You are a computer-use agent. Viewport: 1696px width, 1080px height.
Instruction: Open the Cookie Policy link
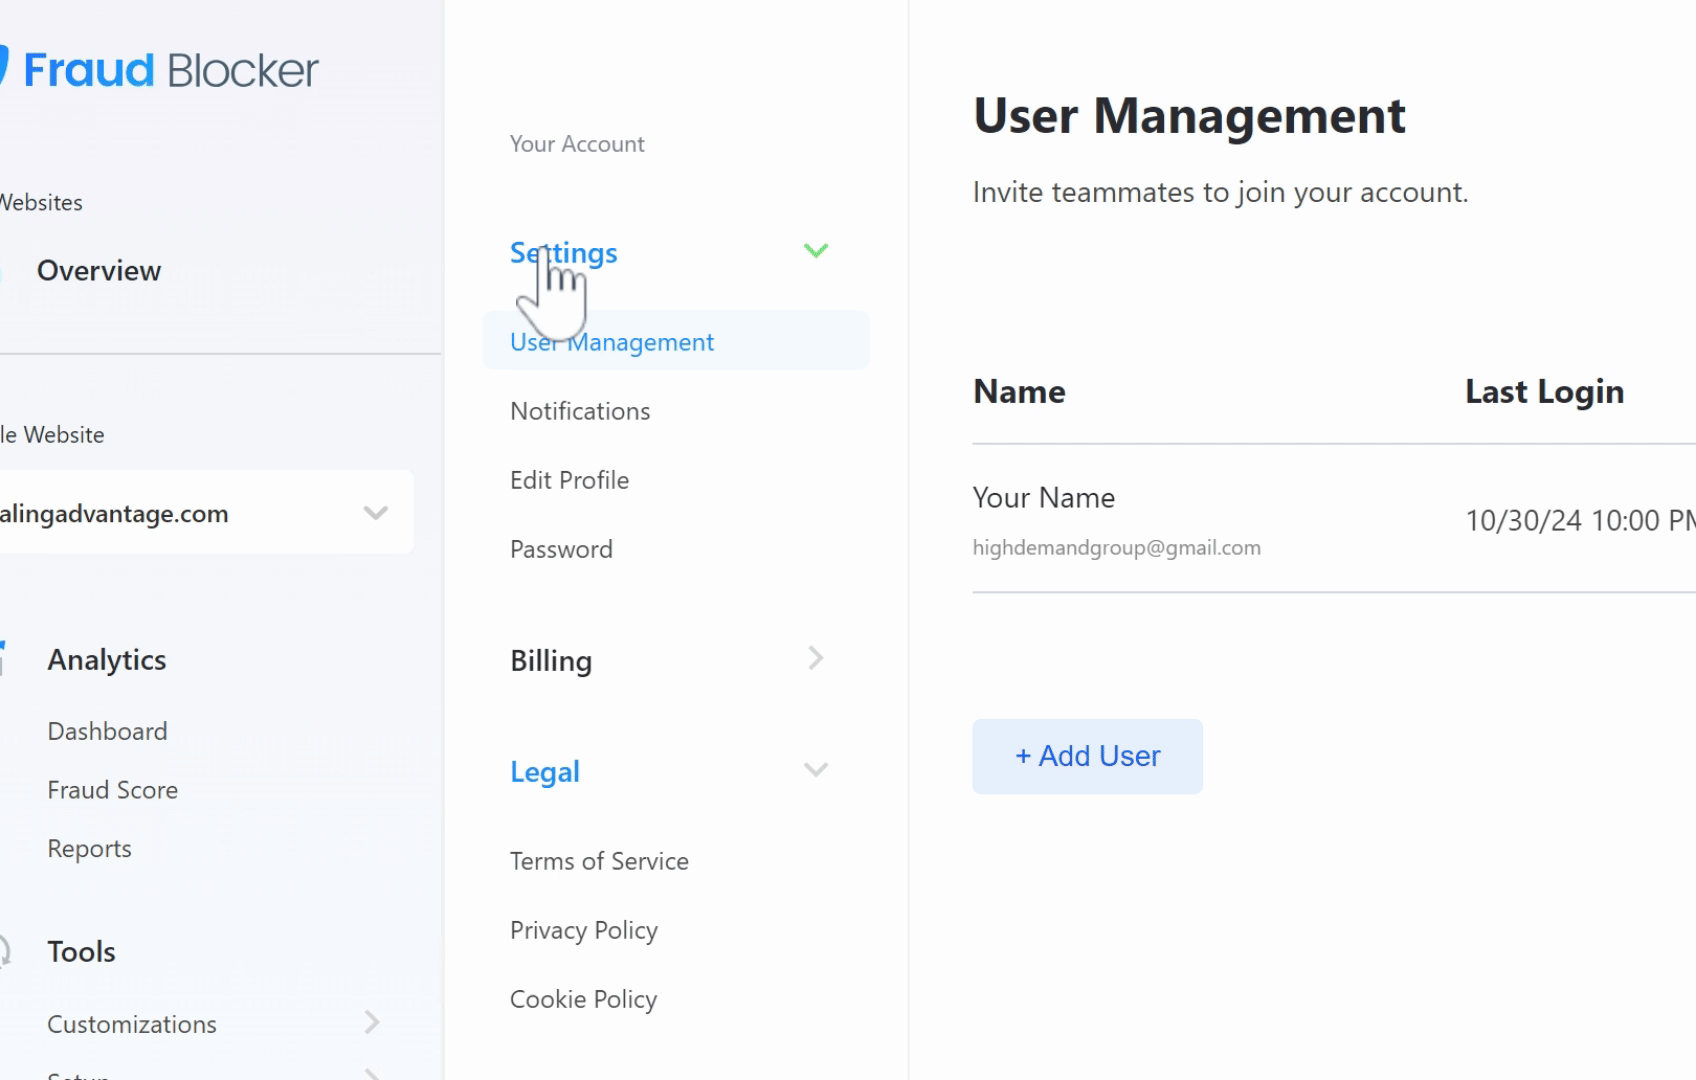point(583,999)
